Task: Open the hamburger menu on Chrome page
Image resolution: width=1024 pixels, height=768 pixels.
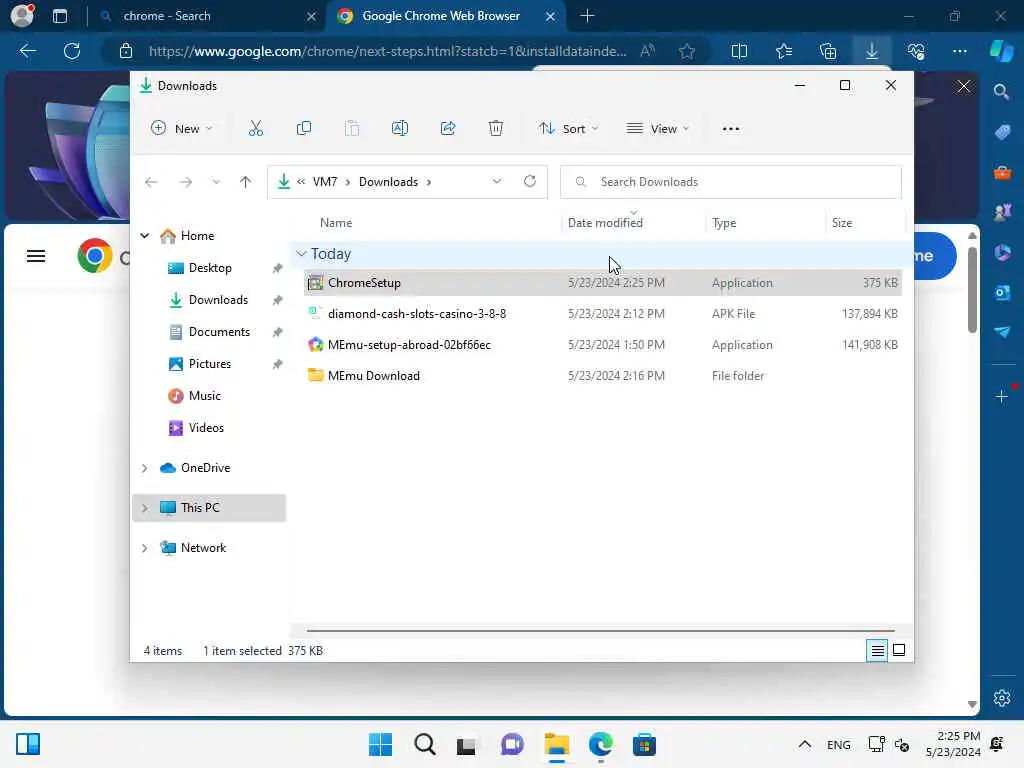Action: [x=36, y=256]
